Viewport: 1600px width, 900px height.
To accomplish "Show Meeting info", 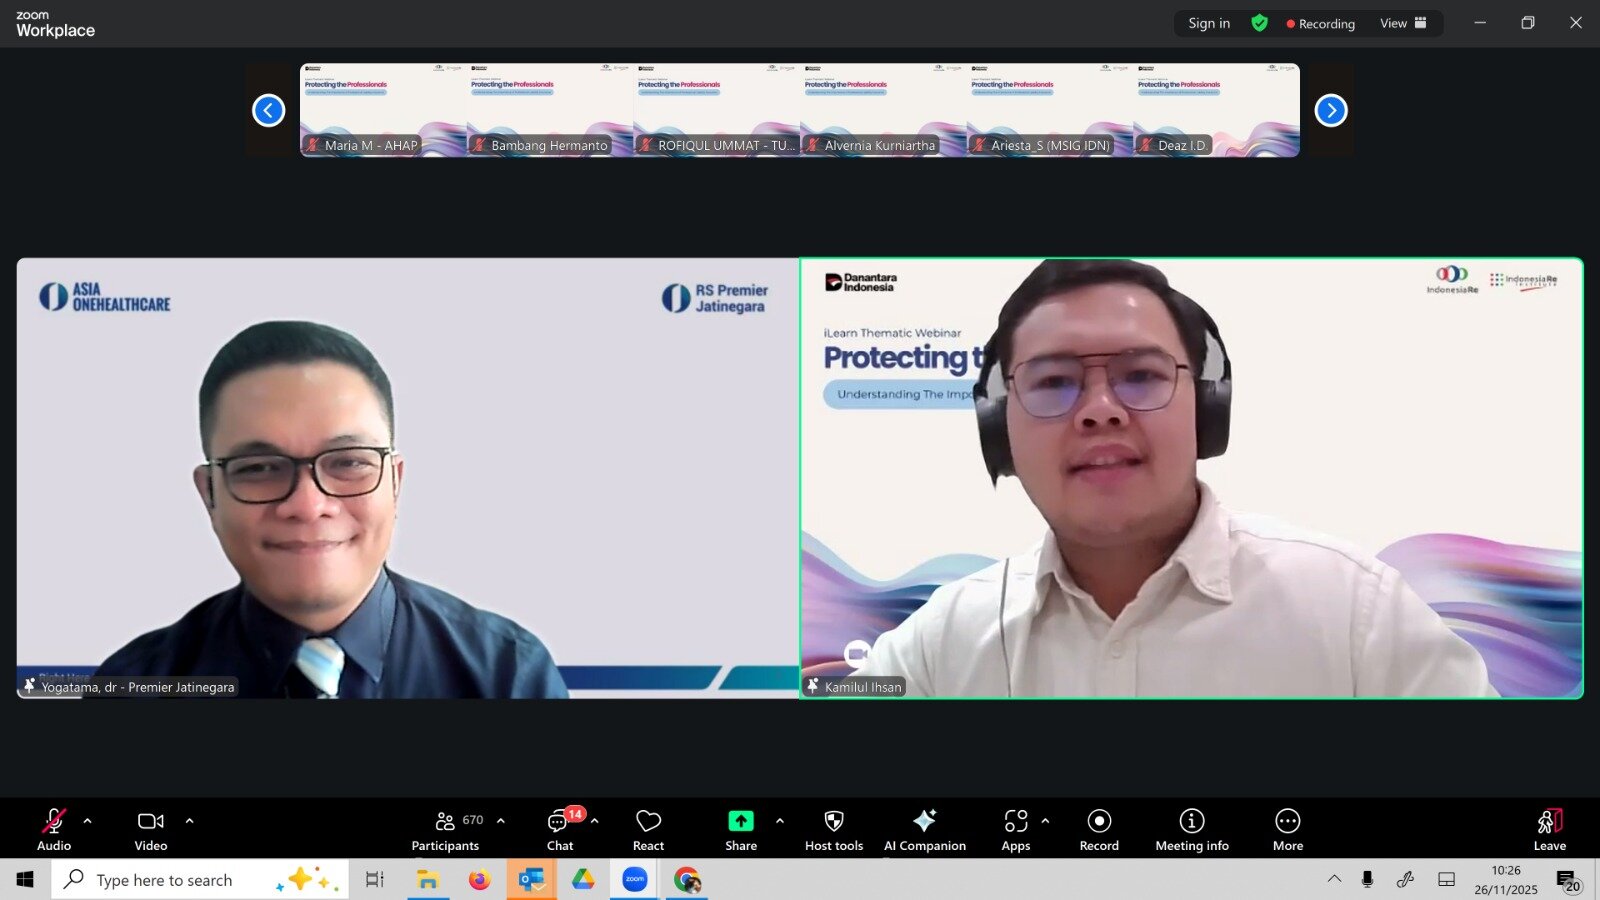I will (x=1191, y=830).
